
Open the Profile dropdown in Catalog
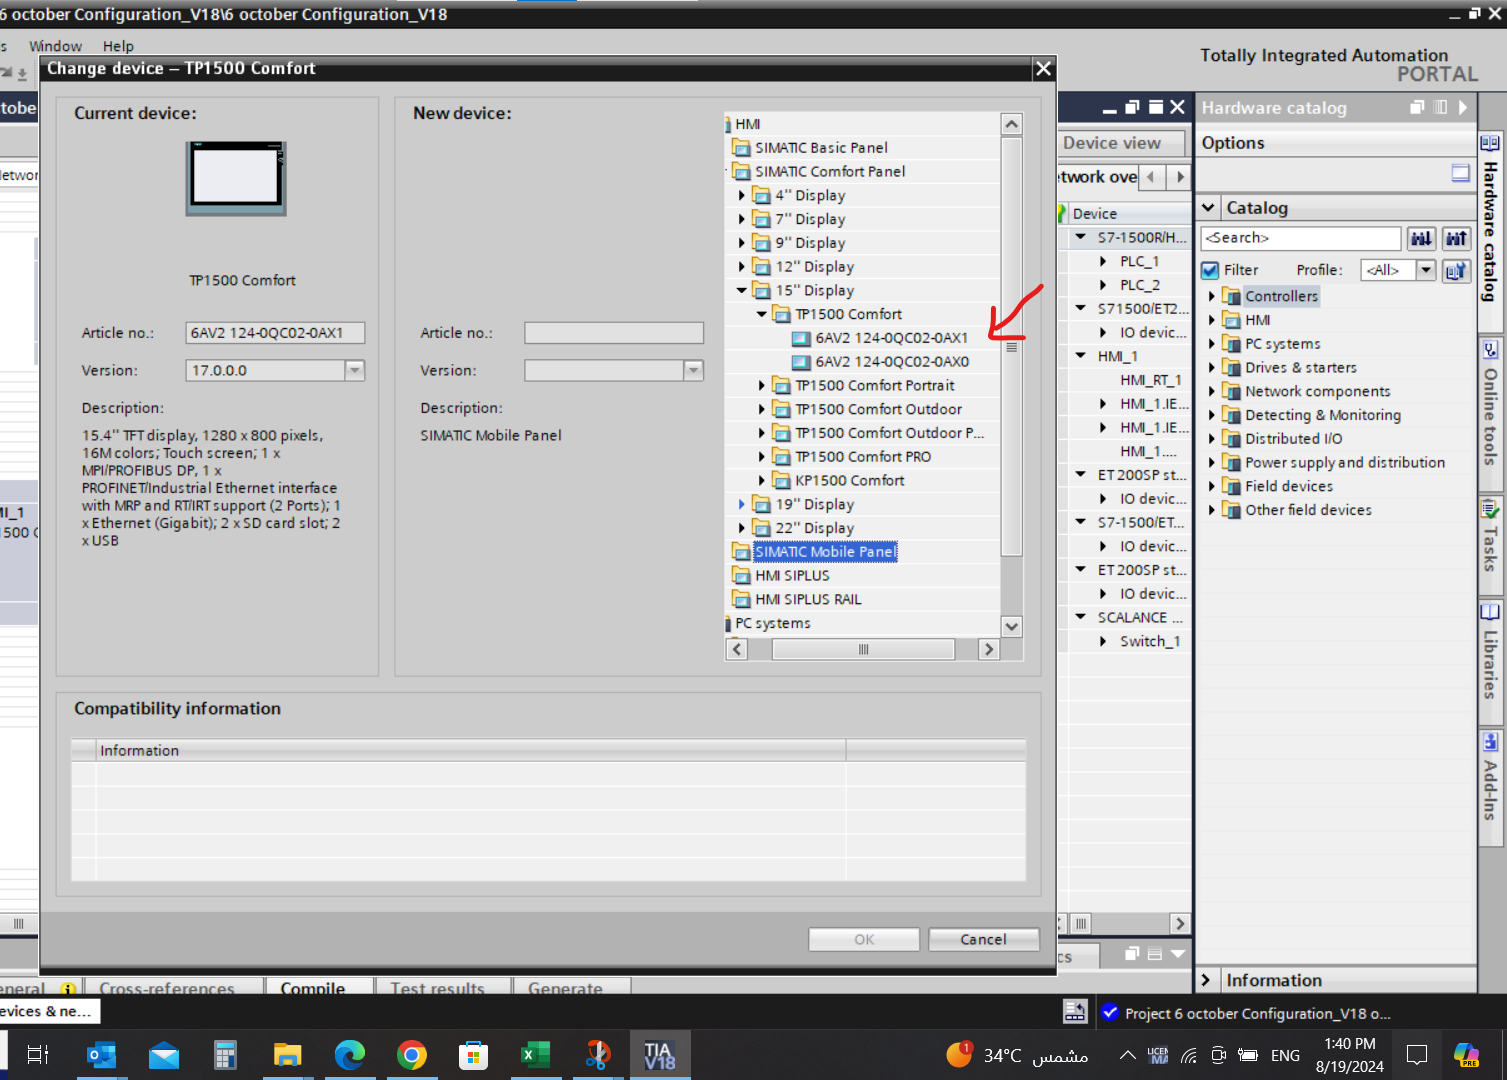point(1426,270)
